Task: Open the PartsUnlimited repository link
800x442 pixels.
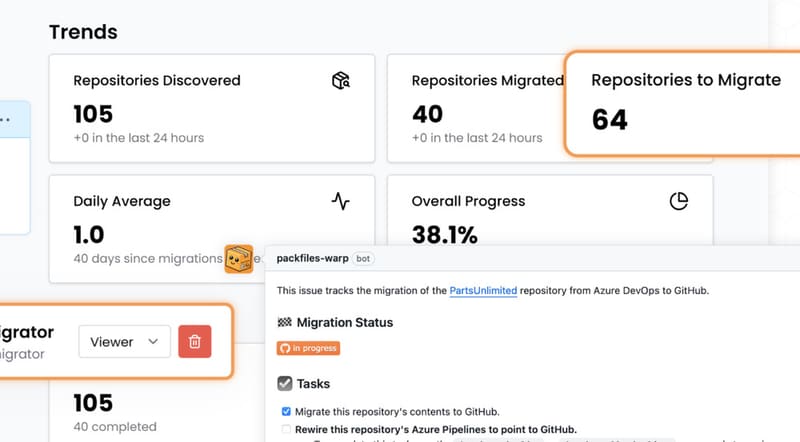Action: point(483,291)
